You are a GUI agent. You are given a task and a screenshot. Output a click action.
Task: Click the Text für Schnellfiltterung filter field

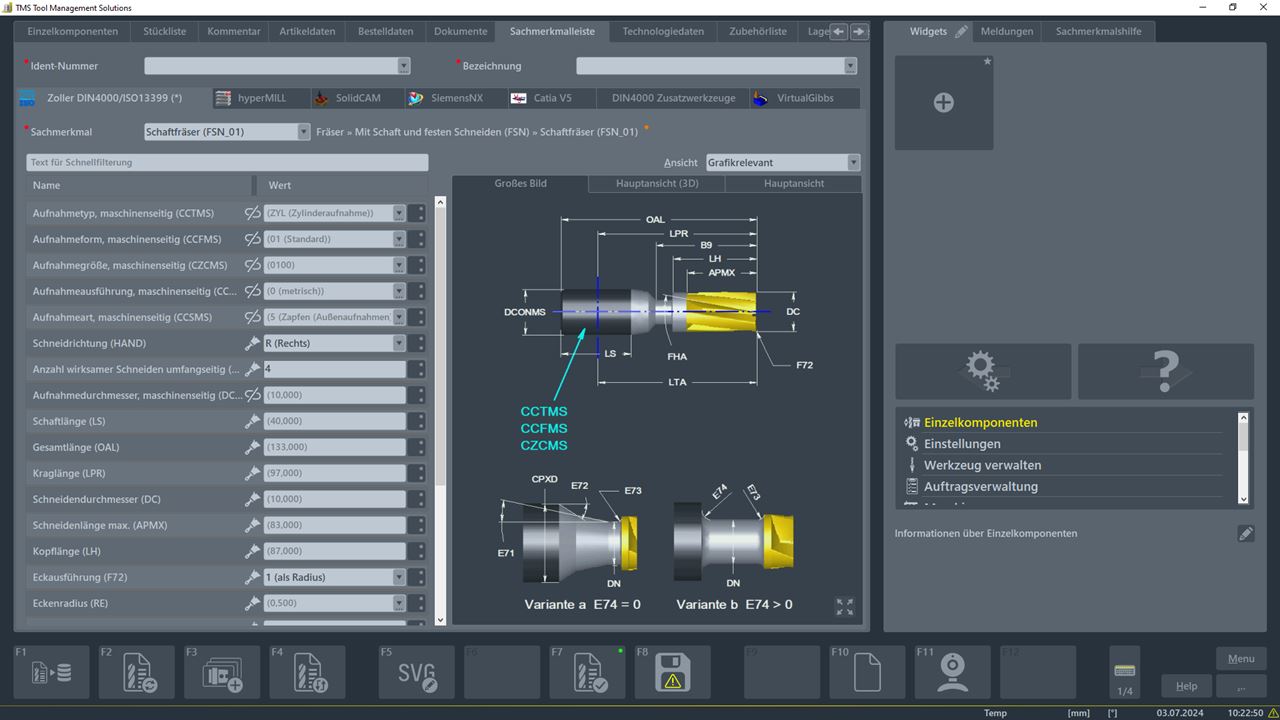click(227, 162)
